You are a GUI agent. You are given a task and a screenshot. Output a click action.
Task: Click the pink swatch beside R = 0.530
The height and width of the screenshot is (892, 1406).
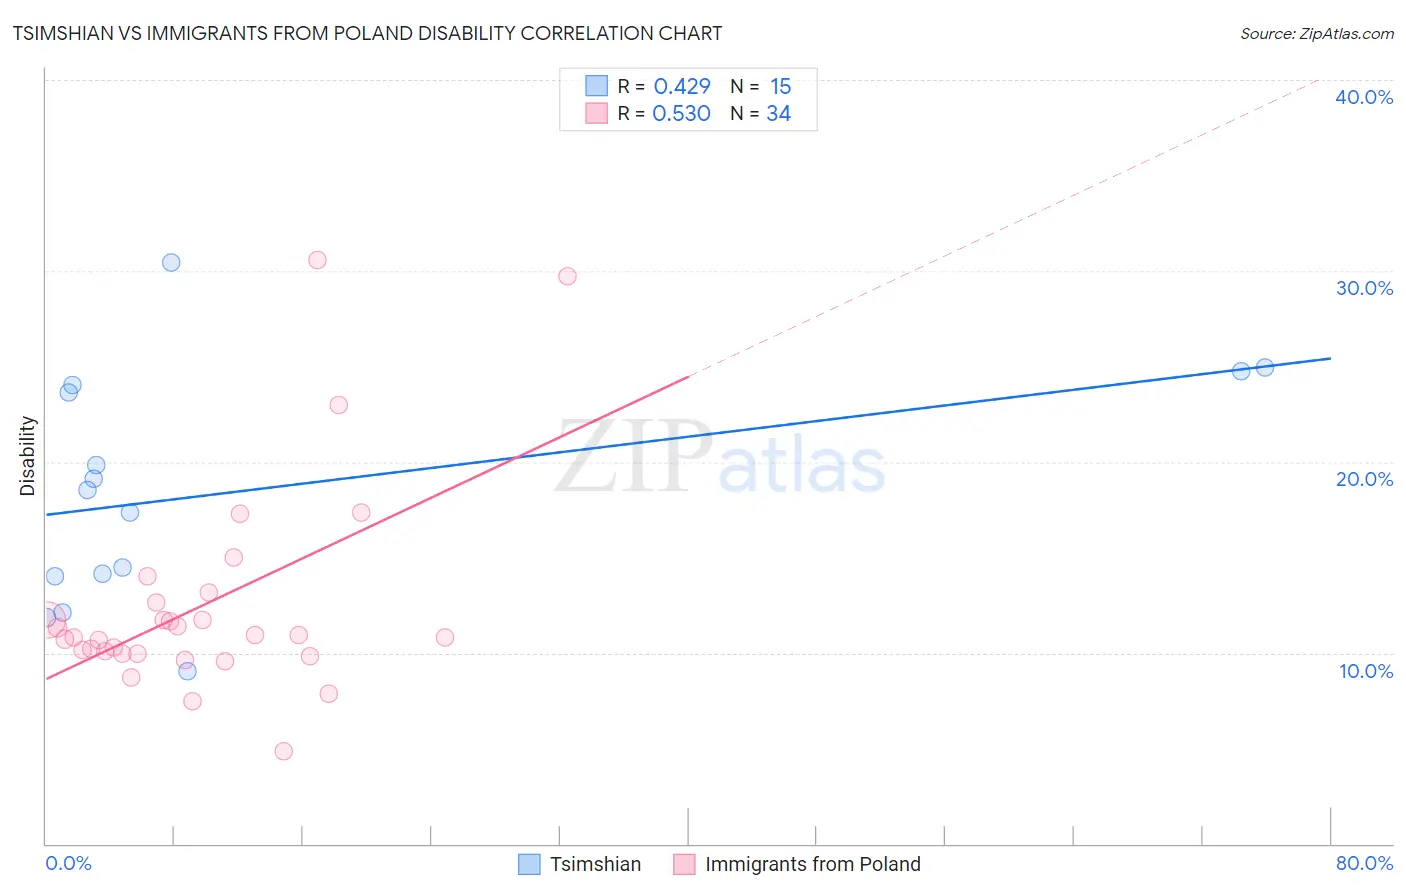(596, 113)
